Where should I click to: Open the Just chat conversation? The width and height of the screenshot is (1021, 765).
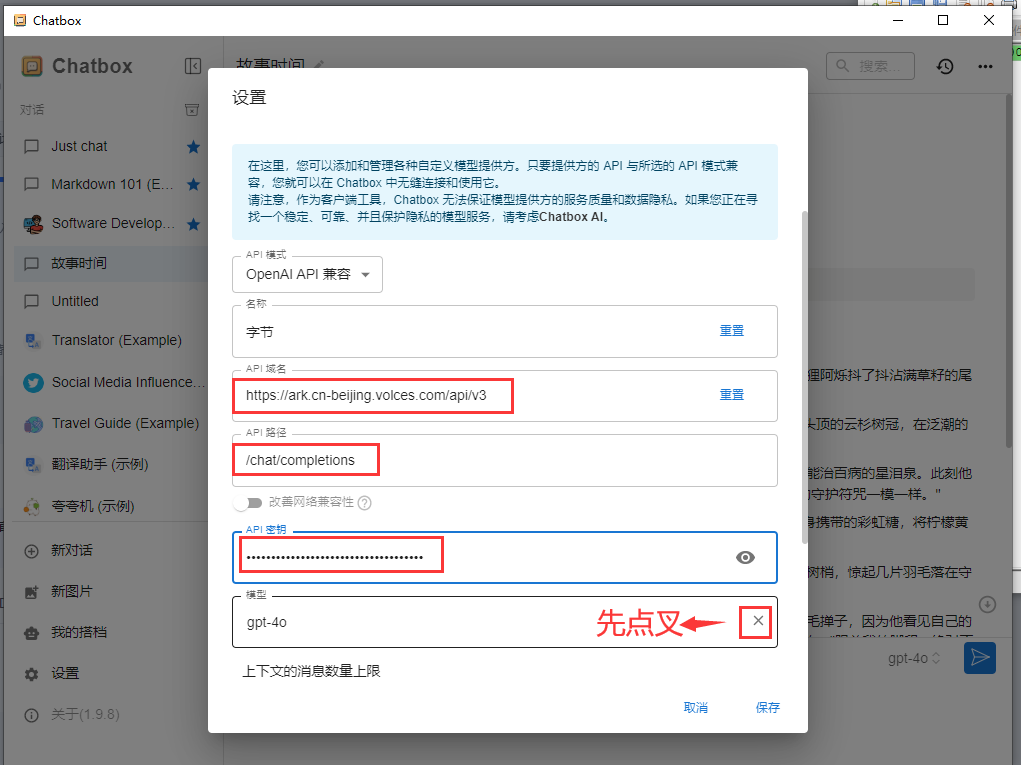(x=111, y=146)
